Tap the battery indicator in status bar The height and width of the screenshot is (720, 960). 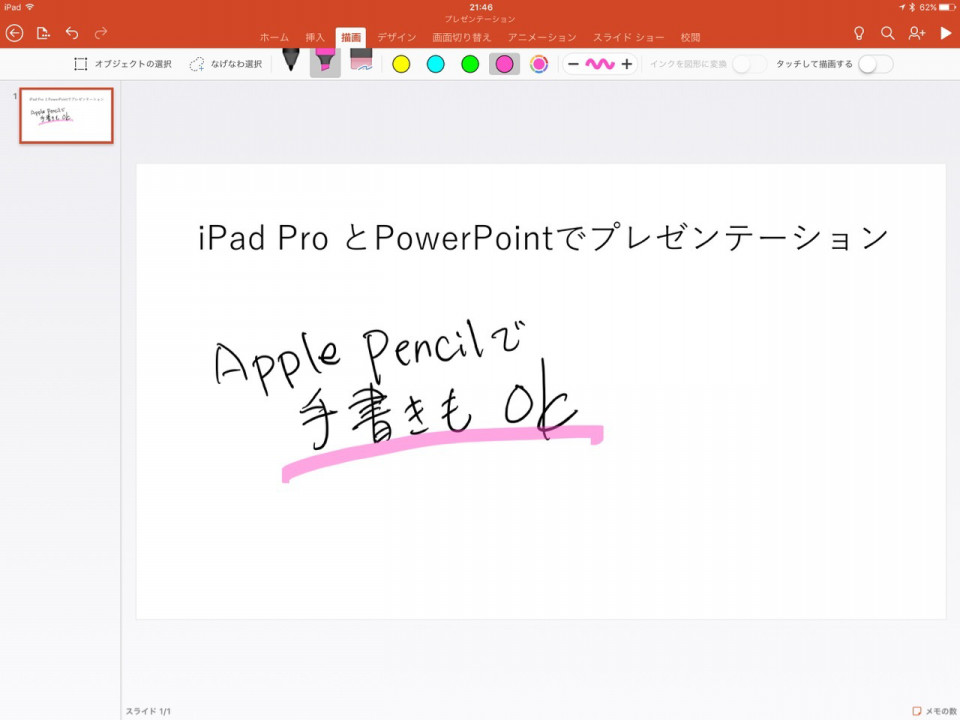(947, 7)
